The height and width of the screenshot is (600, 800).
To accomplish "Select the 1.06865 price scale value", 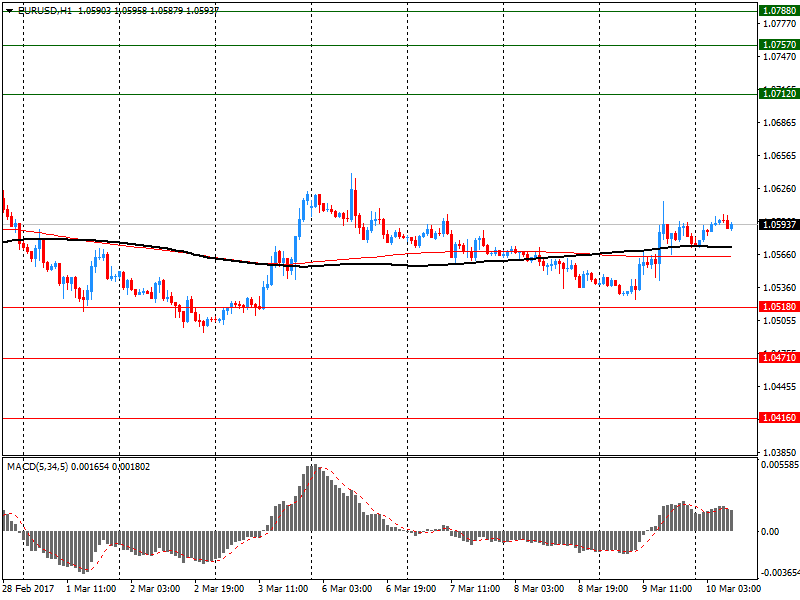I will (x=780, y=122).
